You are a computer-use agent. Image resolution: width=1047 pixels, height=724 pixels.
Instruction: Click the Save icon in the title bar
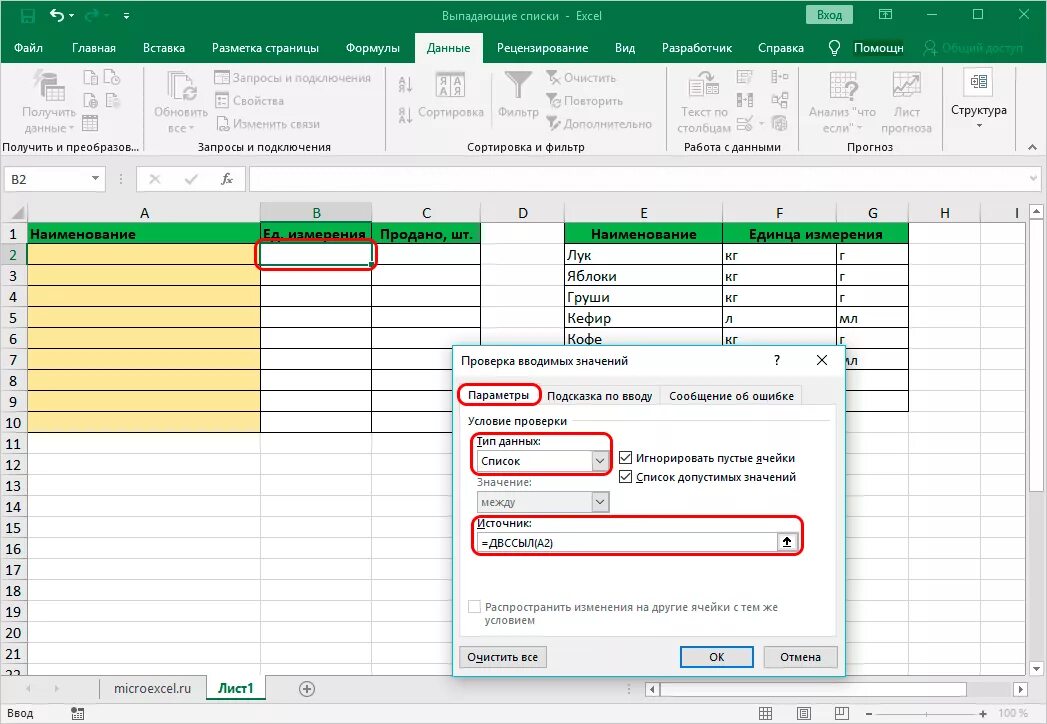pos(27,15)
